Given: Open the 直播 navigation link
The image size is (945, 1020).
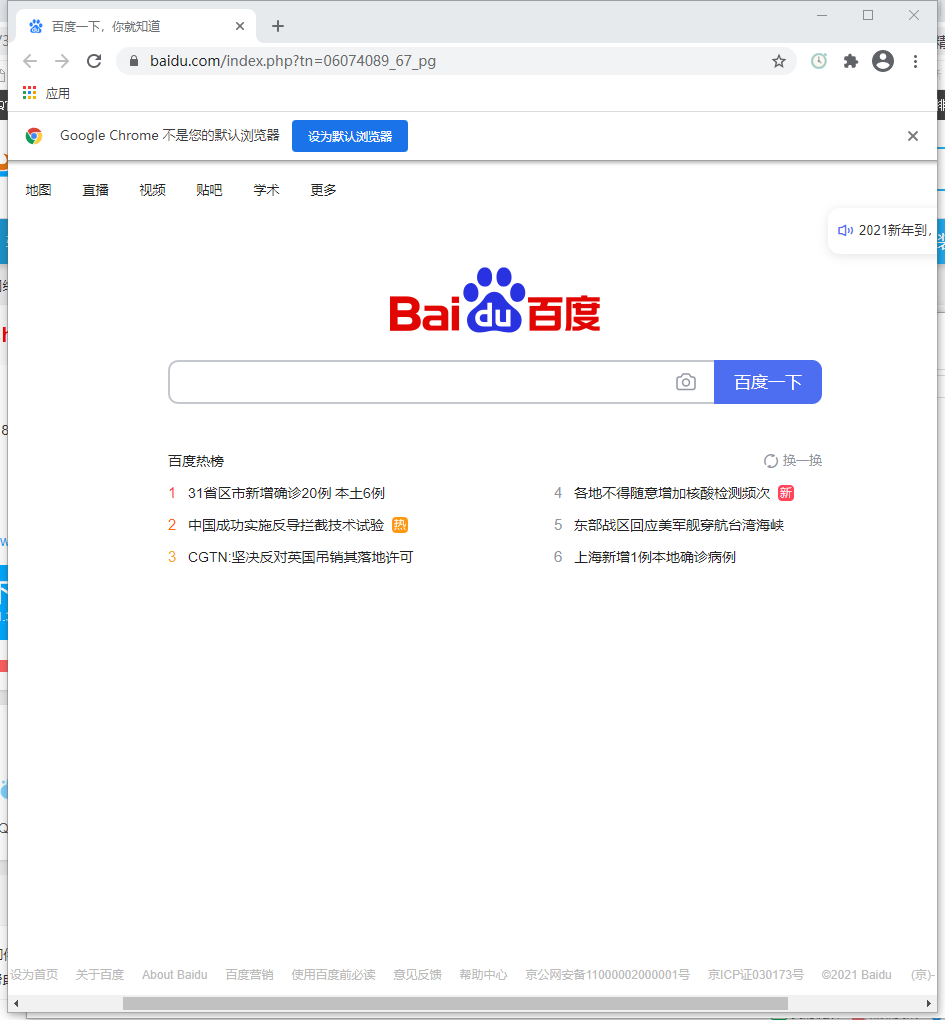Looking at the screenshot, I should [x=96, y=190].
